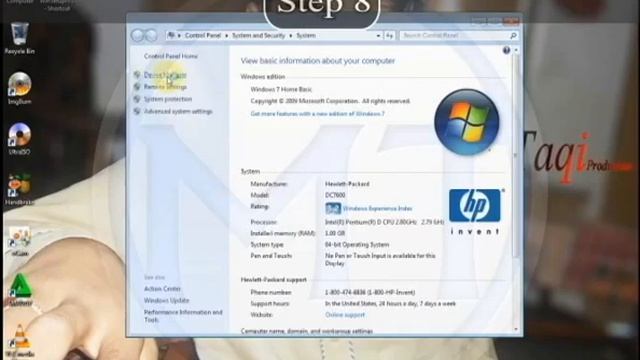Click the Windows 7 logo orb

coord(467,122)
